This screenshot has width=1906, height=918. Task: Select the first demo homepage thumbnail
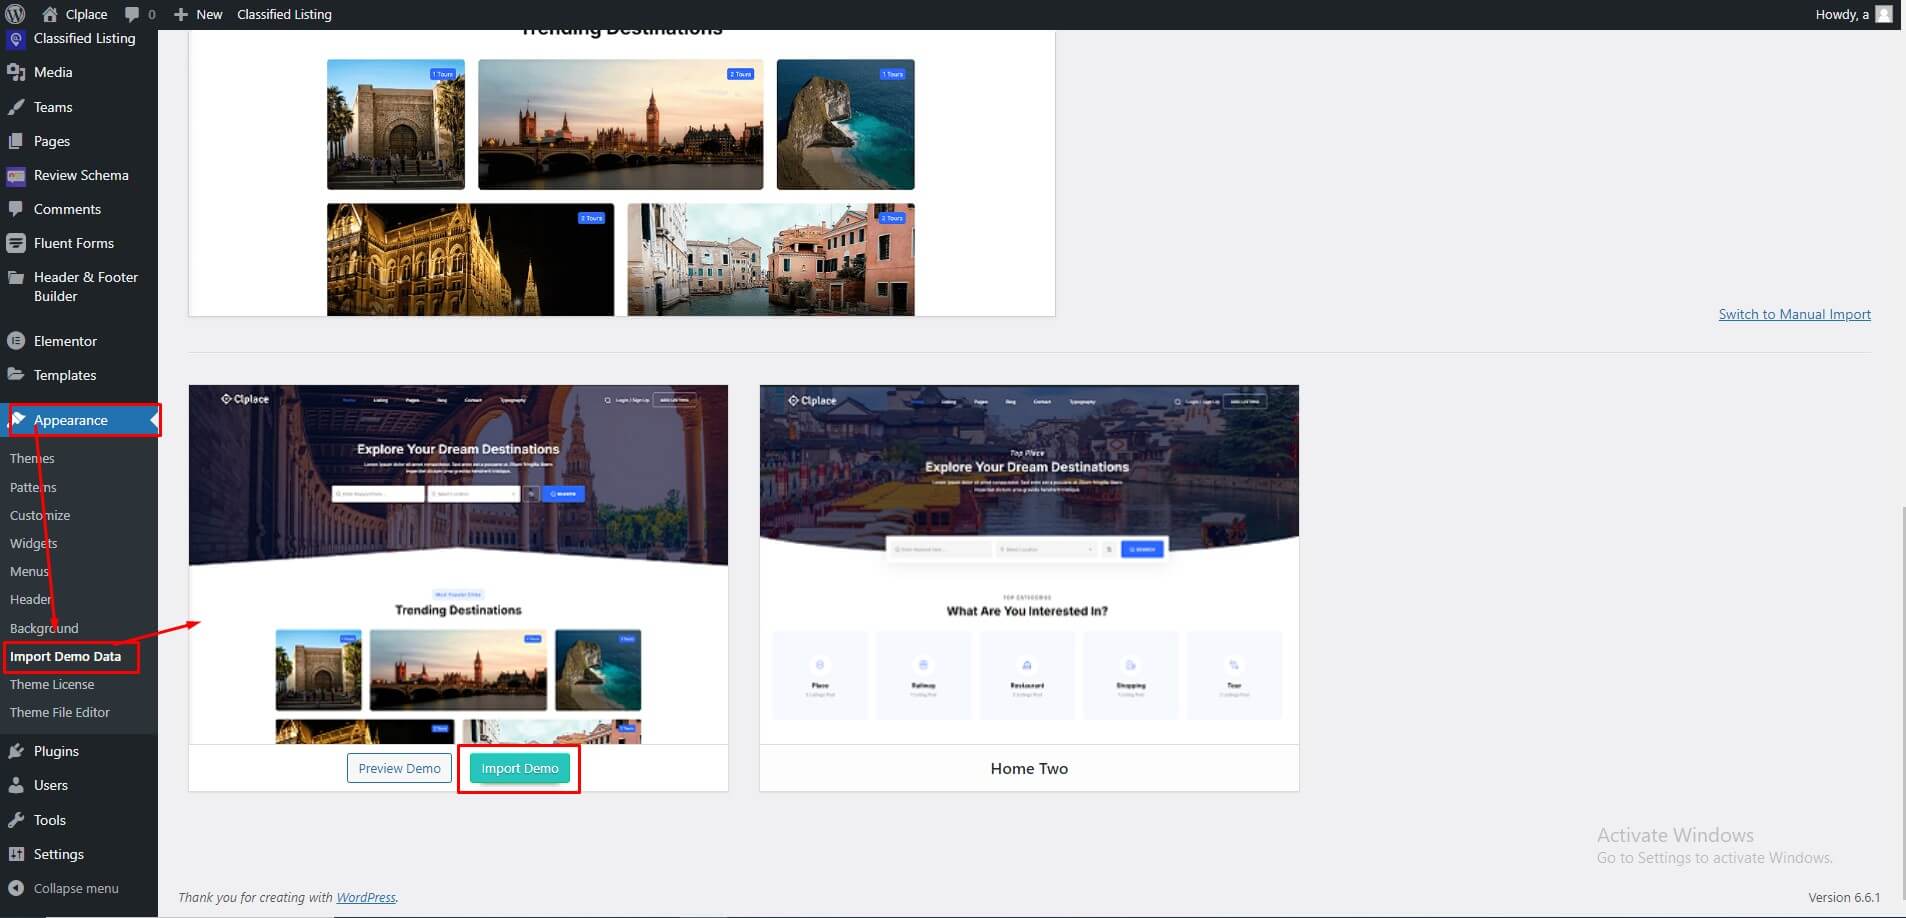(x=458, y=564)
